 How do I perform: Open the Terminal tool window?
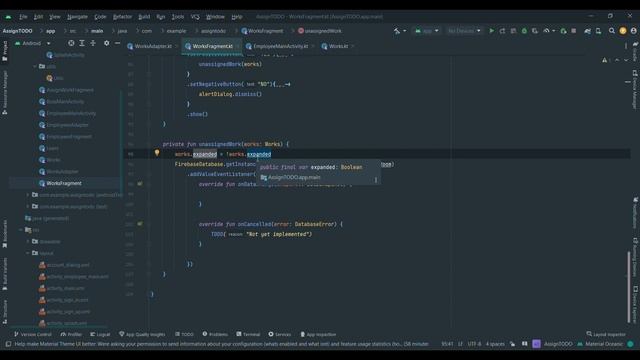(x=248, y=334)
